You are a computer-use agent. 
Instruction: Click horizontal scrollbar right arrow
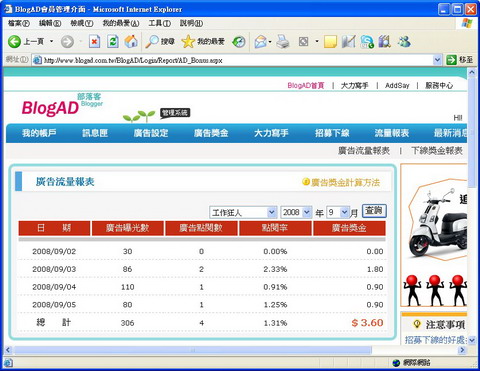coord(462,350)
